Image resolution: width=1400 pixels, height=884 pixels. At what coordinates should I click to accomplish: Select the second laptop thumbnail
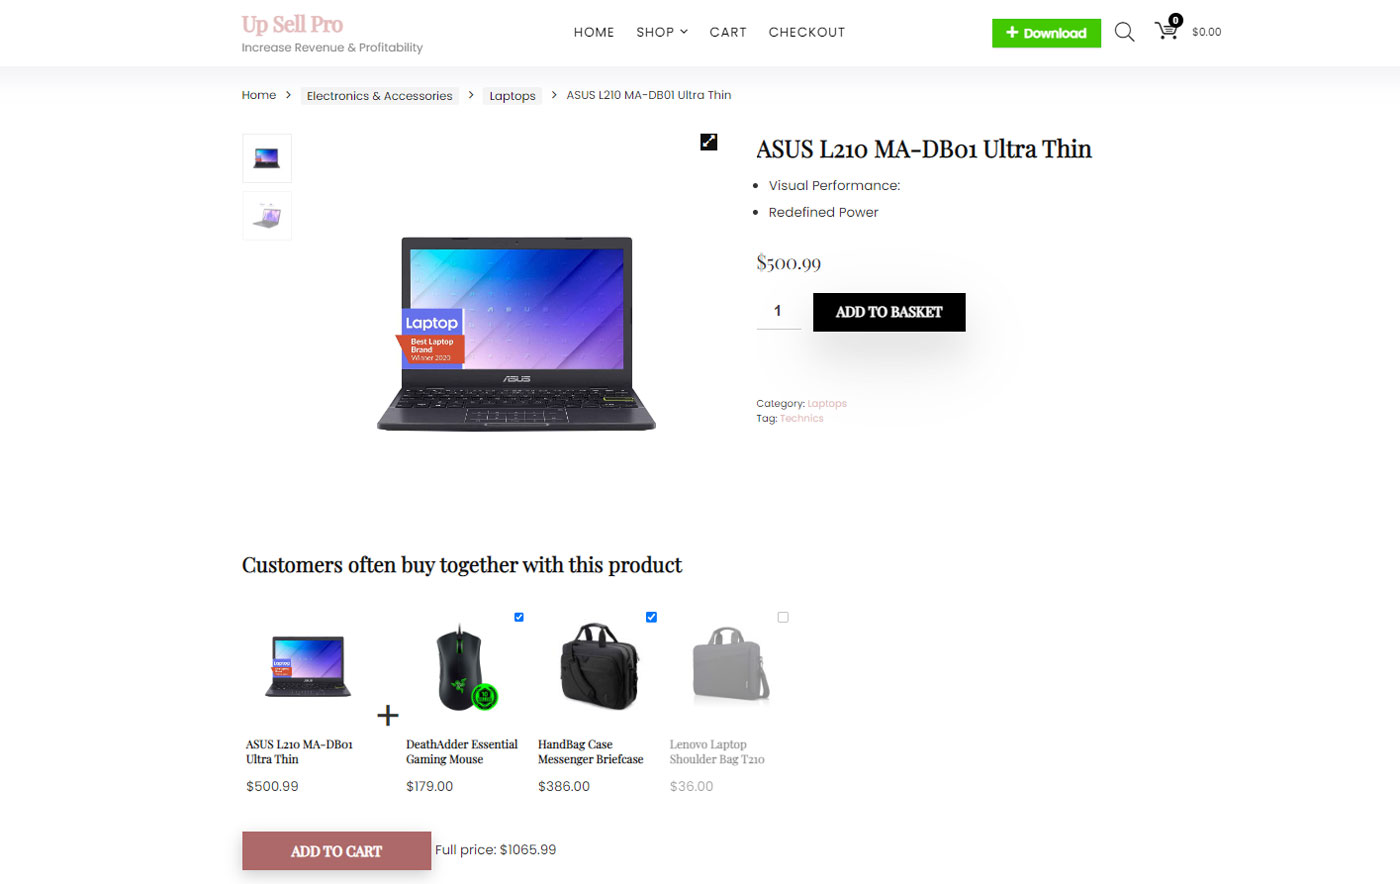pyautogui.click(x=267, y=216)
